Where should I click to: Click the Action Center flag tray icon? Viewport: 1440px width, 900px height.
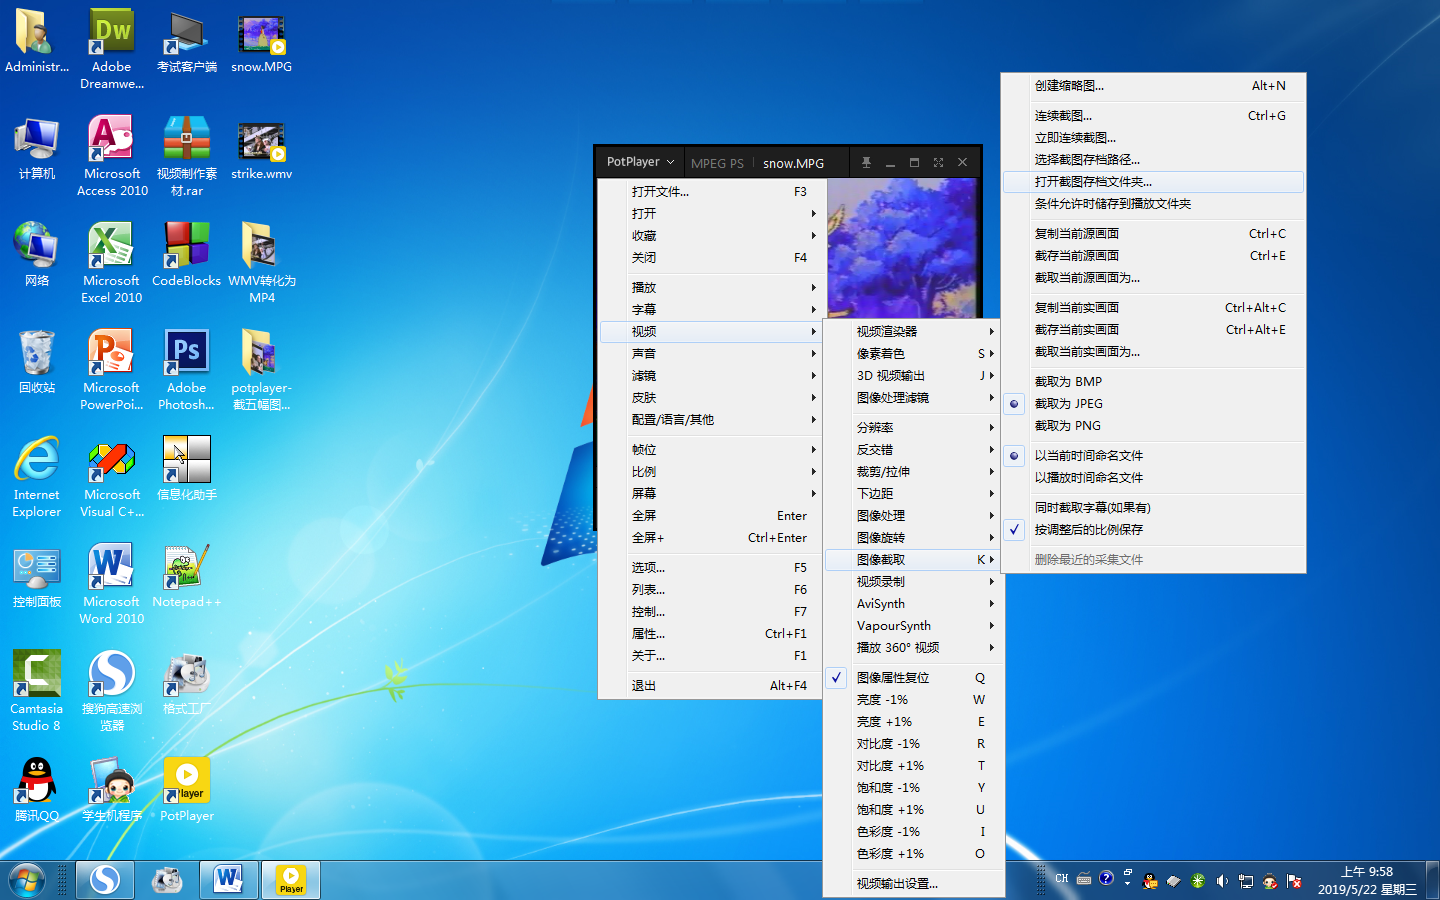(x=1294, y=881)
